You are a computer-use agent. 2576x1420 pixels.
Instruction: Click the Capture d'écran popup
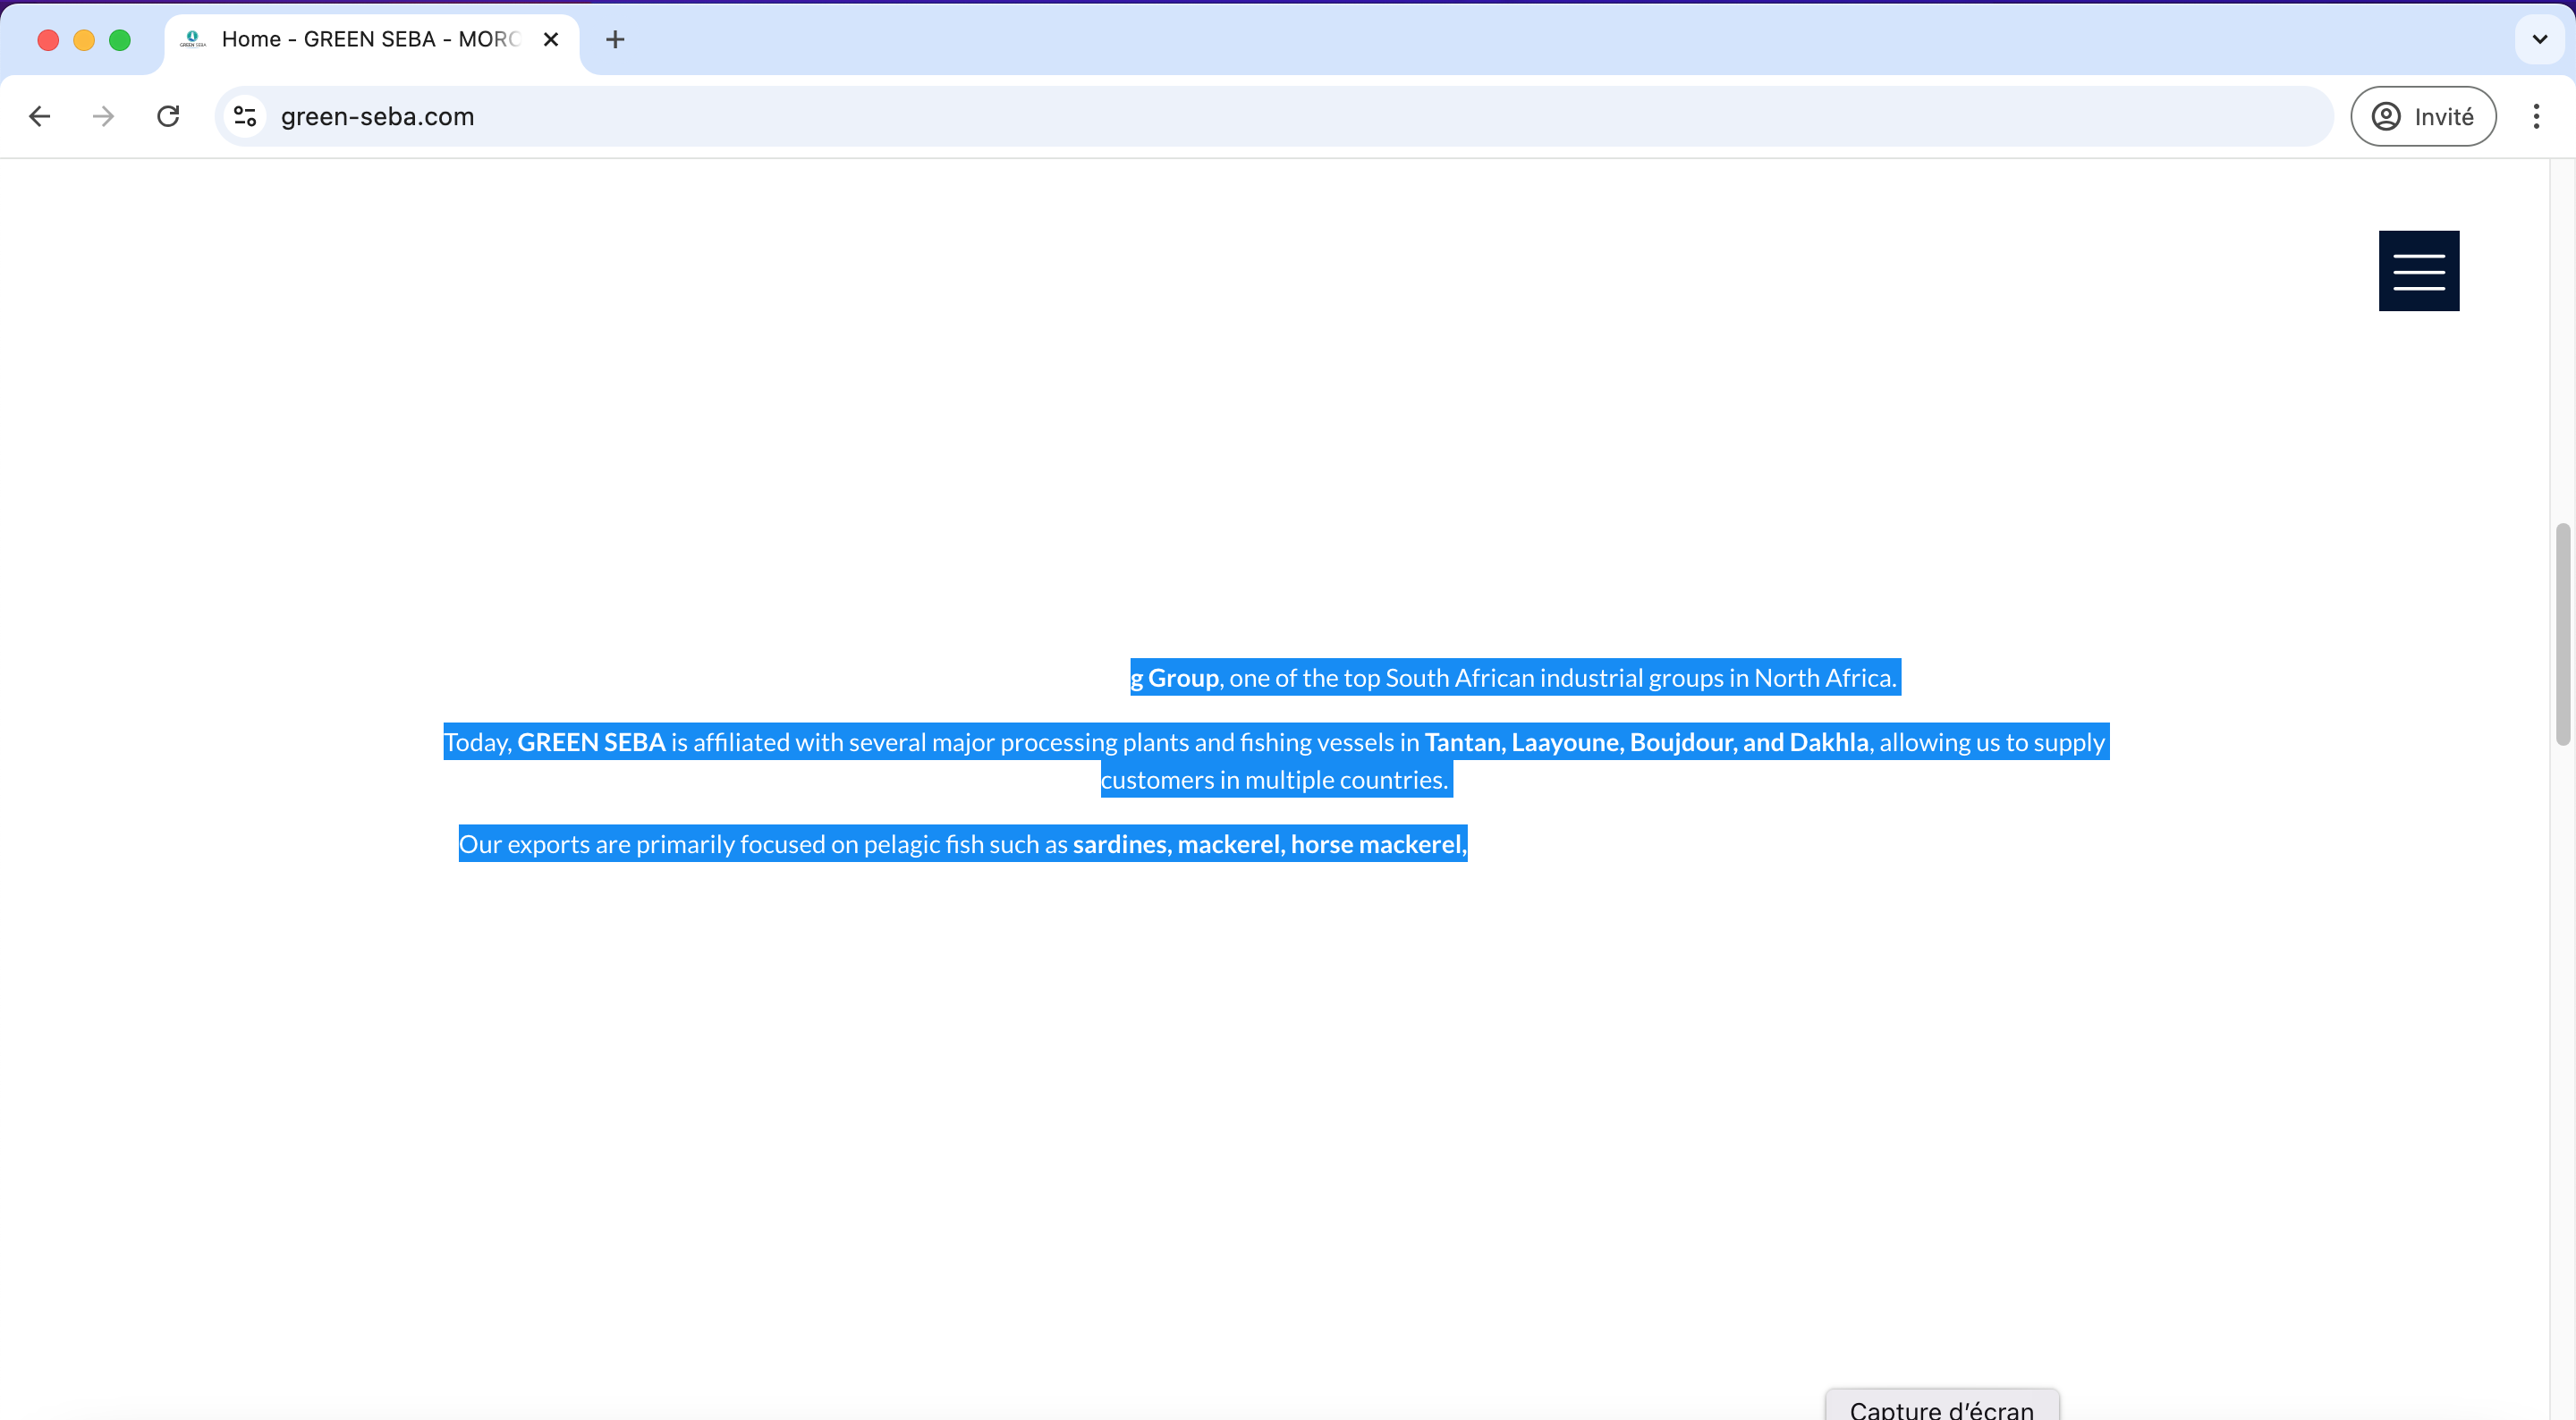tap(1941, 1408)
